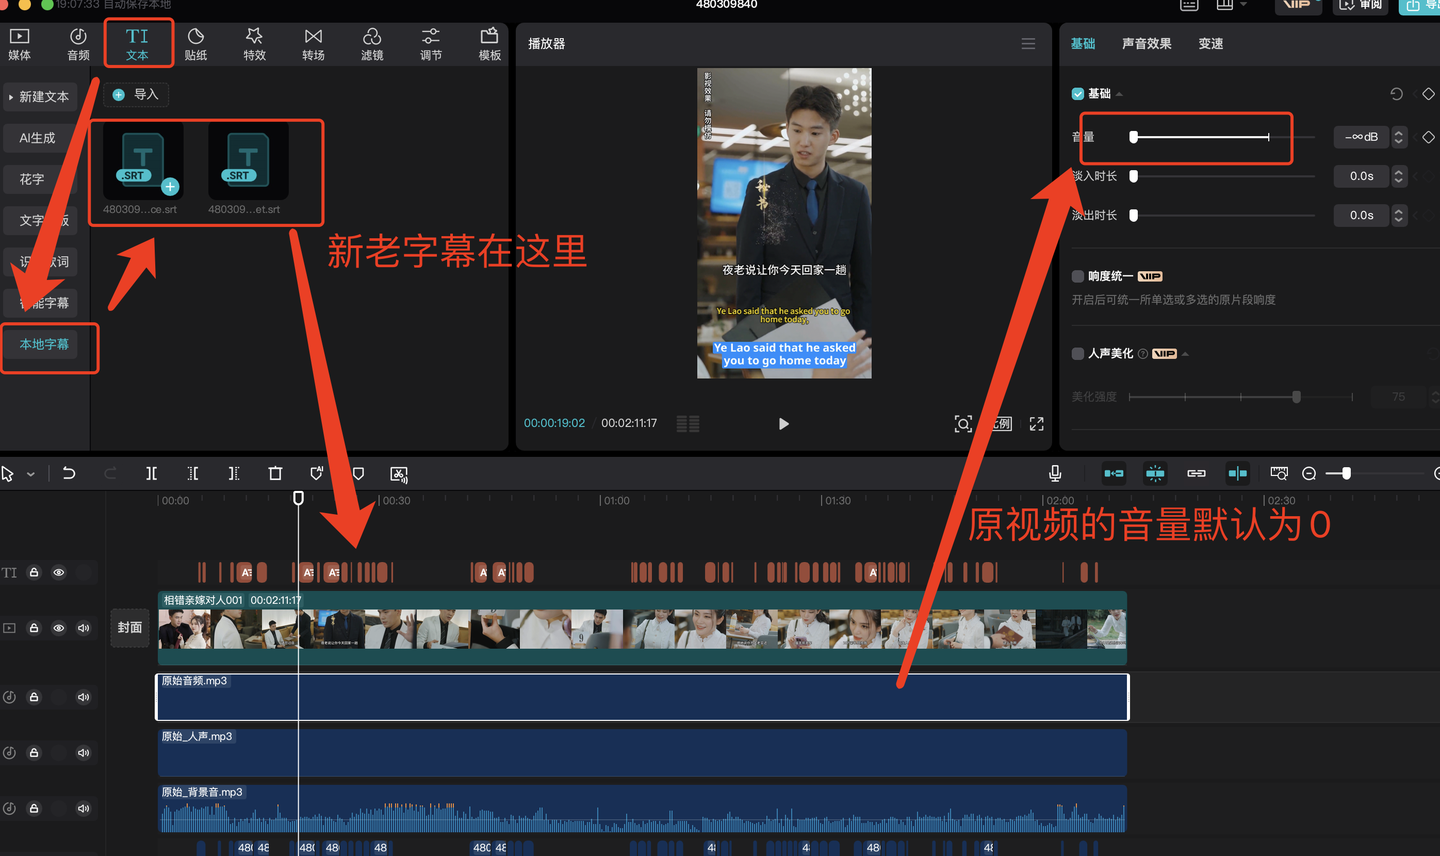Switch to 变速 speed tab
Viewport: 1440px width, 856px height.
pos(1210,44)
